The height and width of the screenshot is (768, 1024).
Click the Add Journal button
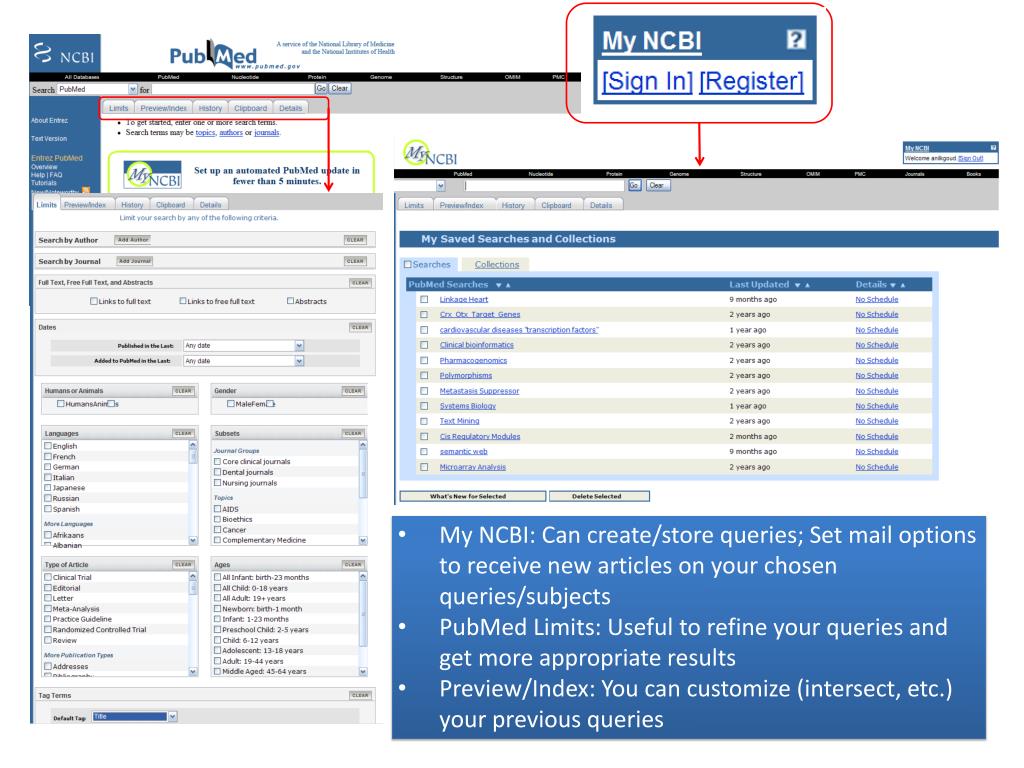135,261
